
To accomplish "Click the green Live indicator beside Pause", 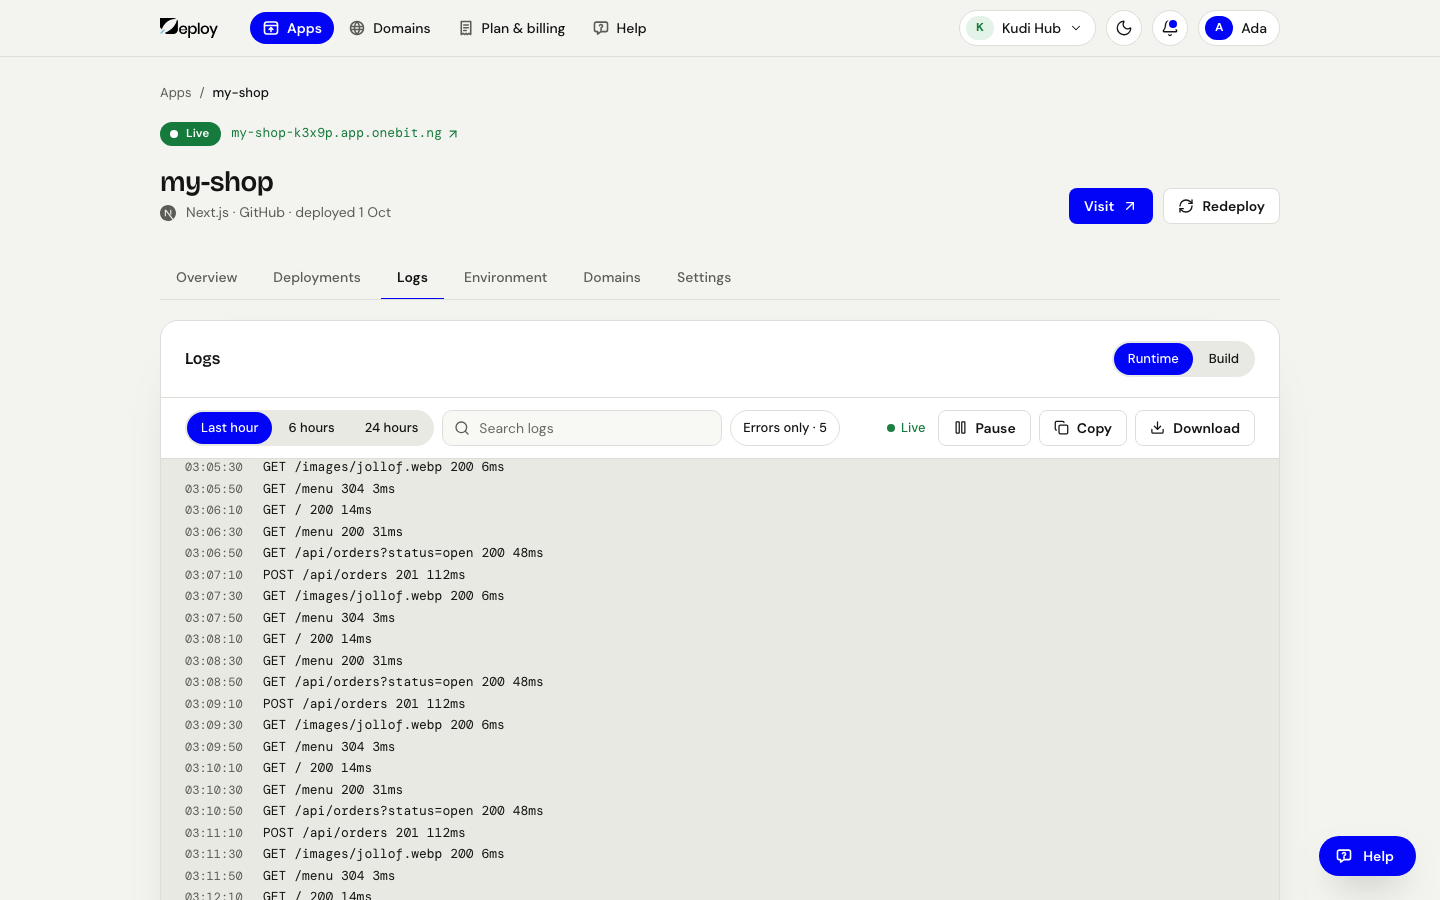I will pyautogui.click(x=906, y=428).
